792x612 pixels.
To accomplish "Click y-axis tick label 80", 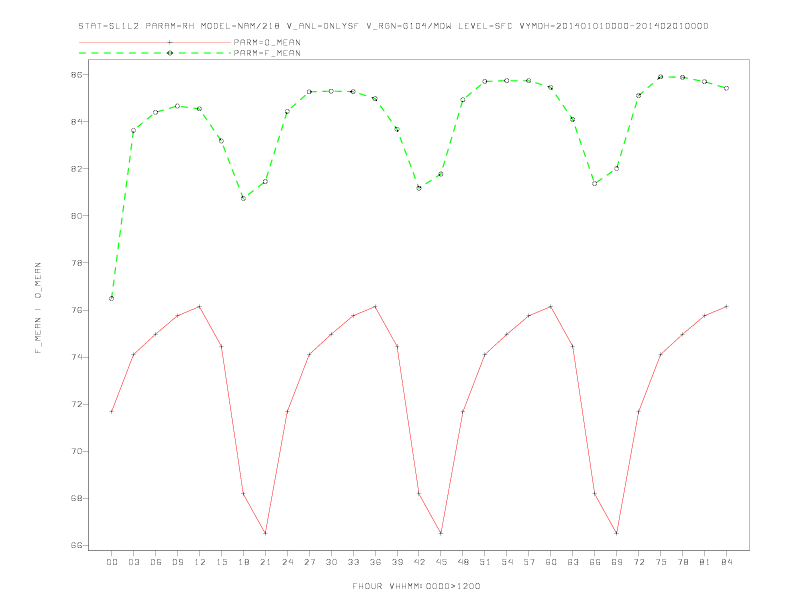I will pos(76,216).
